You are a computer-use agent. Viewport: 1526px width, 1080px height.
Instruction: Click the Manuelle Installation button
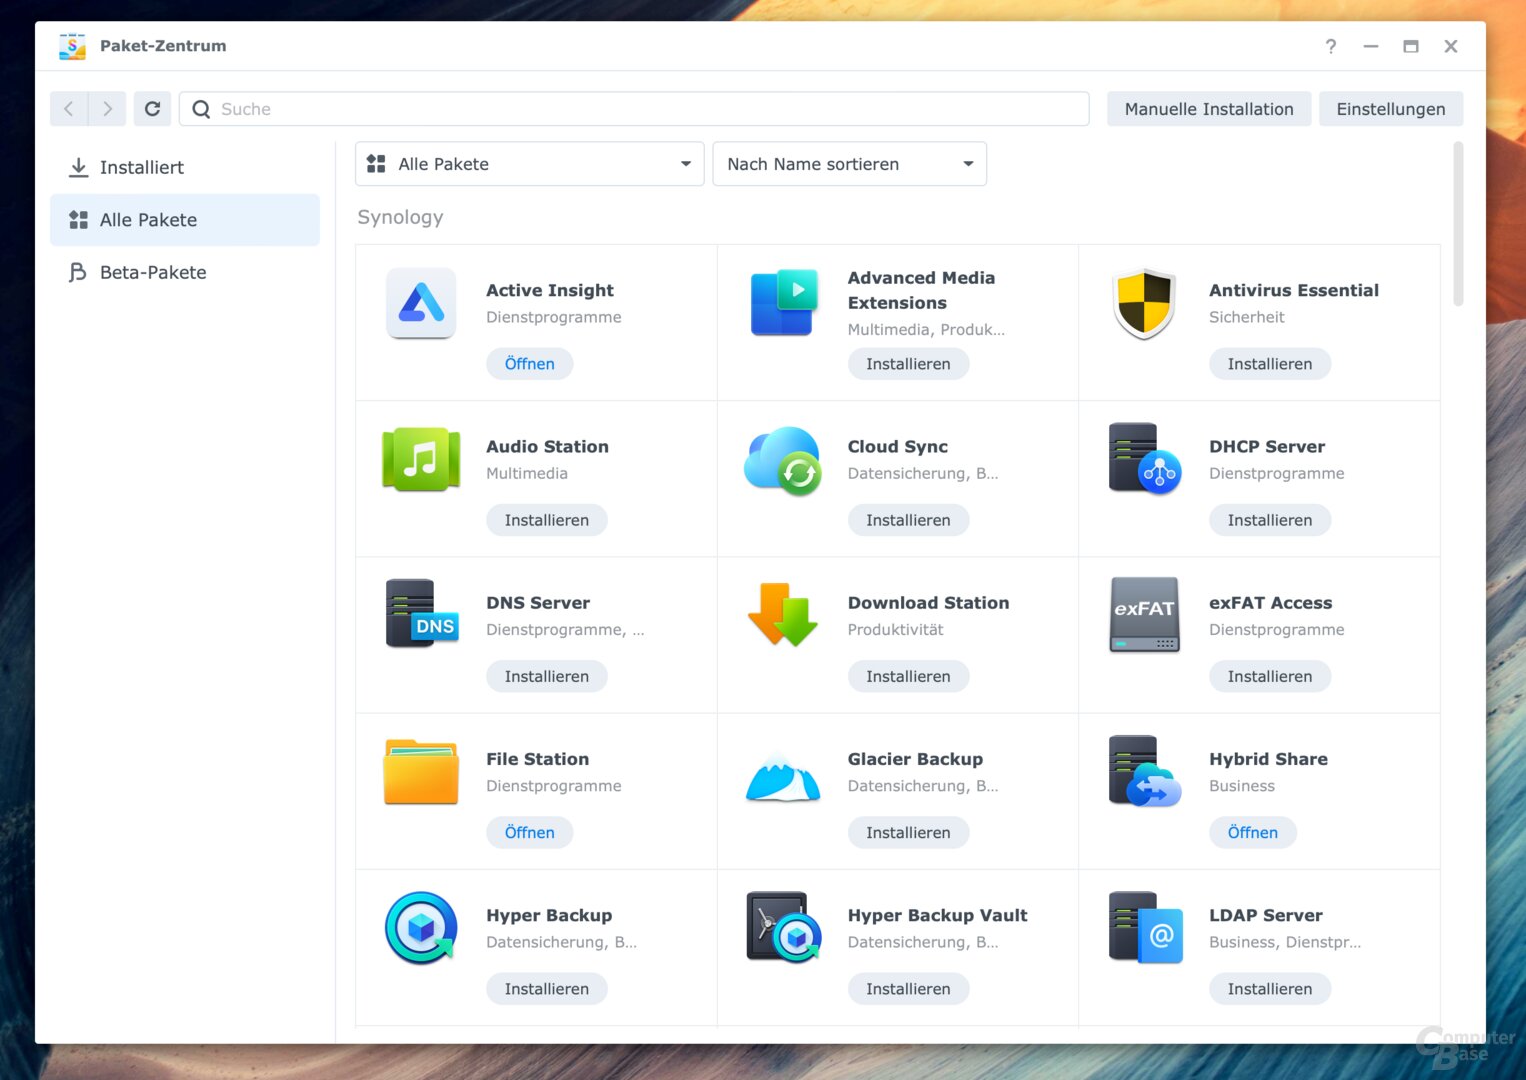pyautogui.click(x=1209, y=109)
